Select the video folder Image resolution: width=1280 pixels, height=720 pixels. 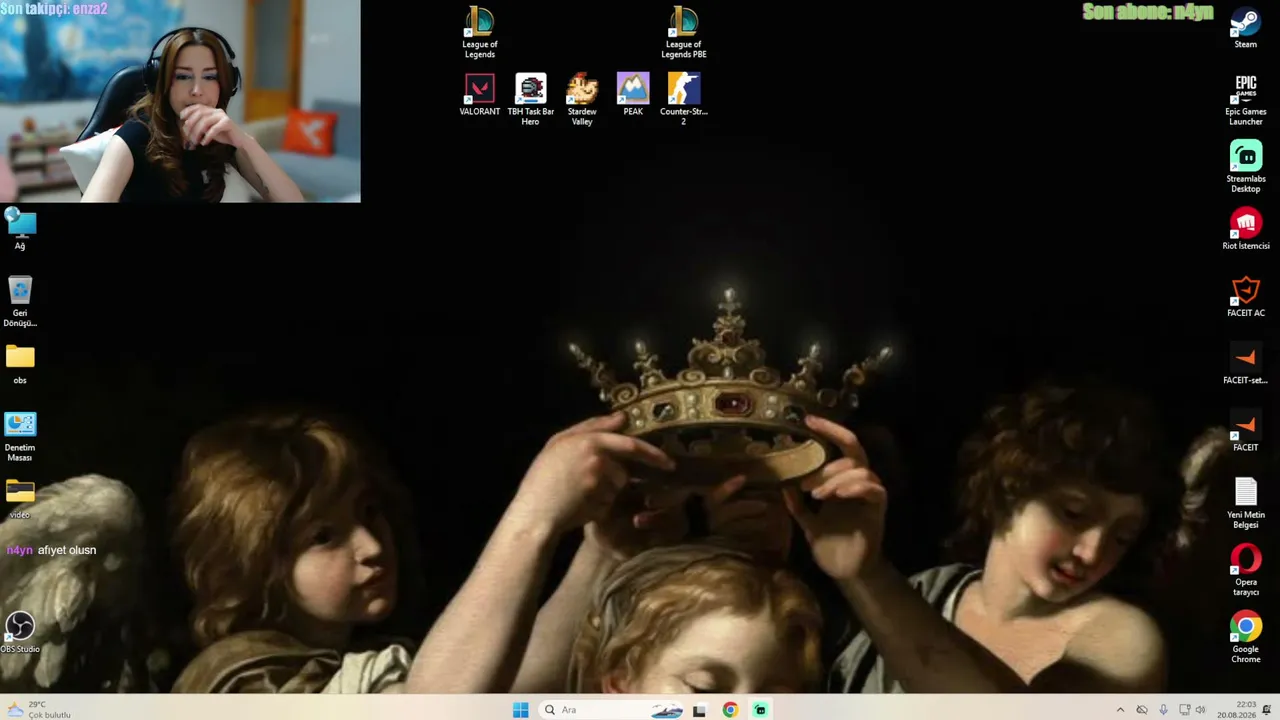coord(20,498)
